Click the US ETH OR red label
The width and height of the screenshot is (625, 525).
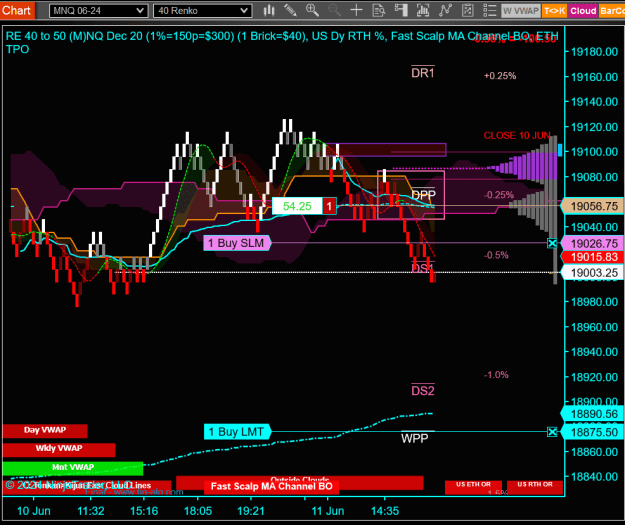pyautogui.click(x=474, y=487)
